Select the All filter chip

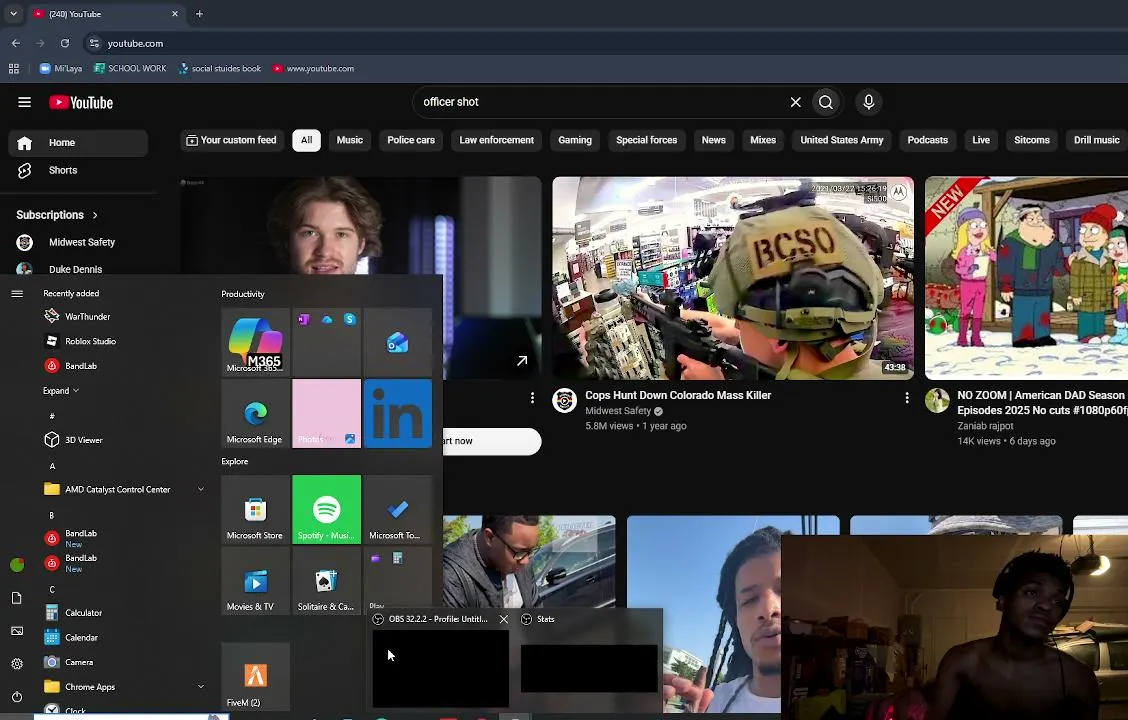306,140
